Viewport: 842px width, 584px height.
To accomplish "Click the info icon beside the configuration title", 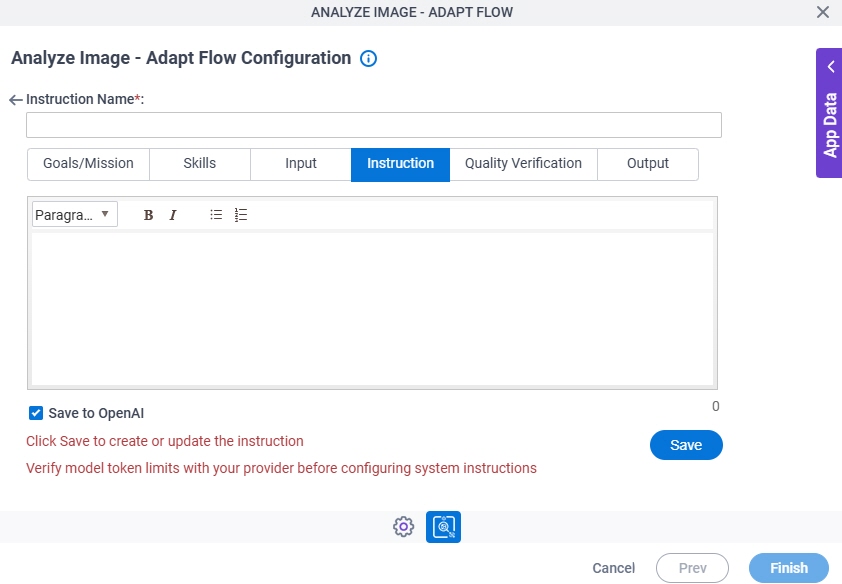I will point(368,58).
